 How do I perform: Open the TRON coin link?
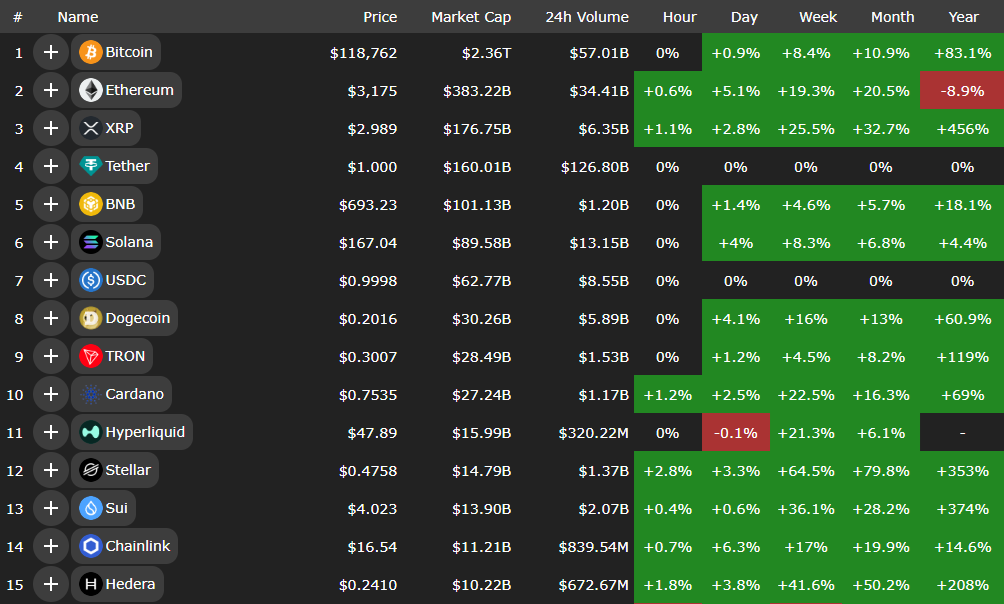(x=125, y=356)
